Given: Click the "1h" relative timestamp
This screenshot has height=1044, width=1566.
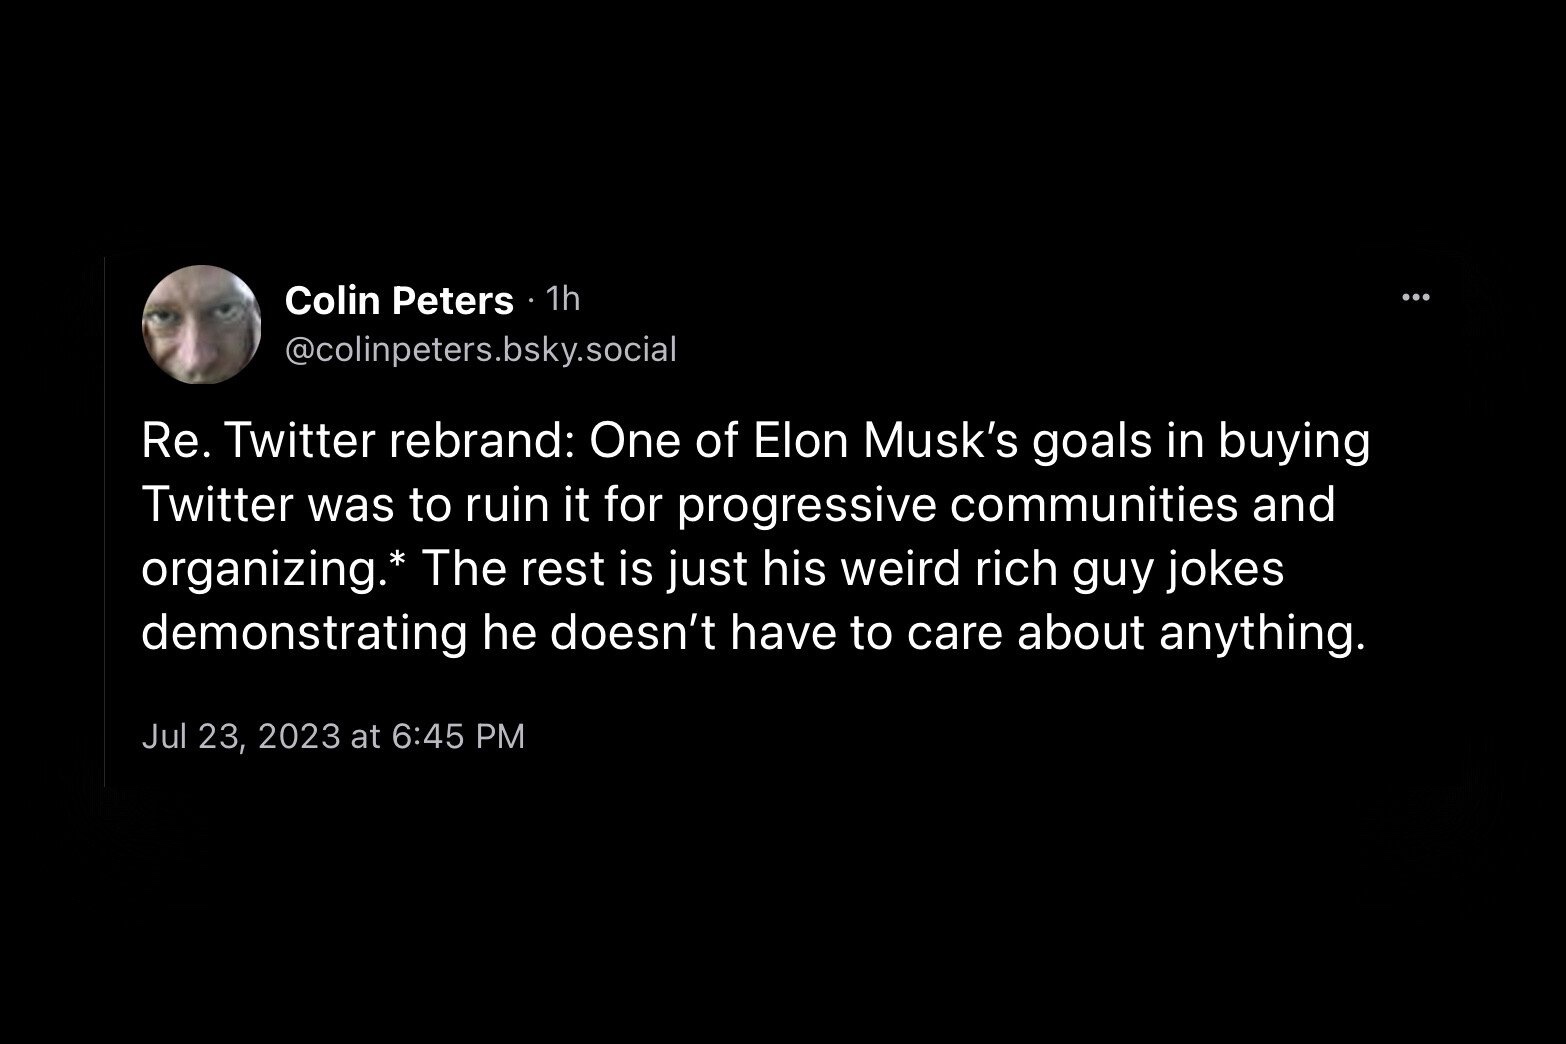Looking at the screenshot, I should [x=565, y=299].
